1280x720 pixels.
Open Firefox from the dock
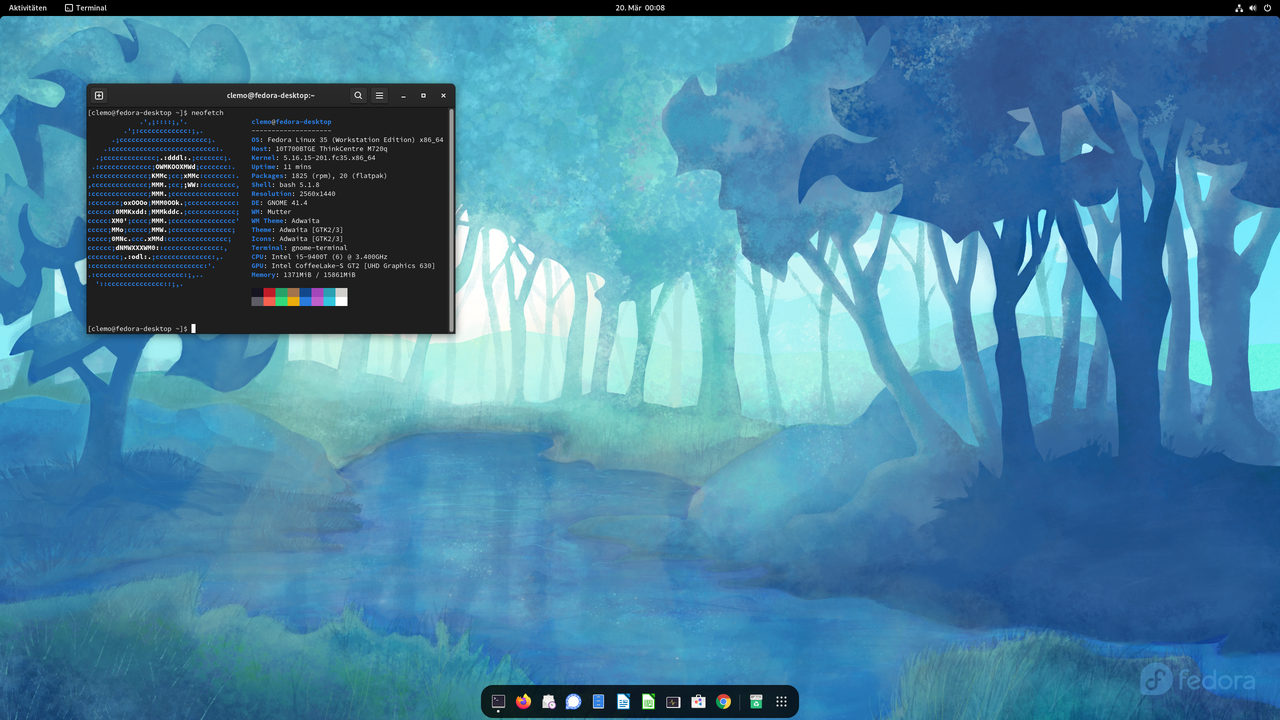(523, 701)
